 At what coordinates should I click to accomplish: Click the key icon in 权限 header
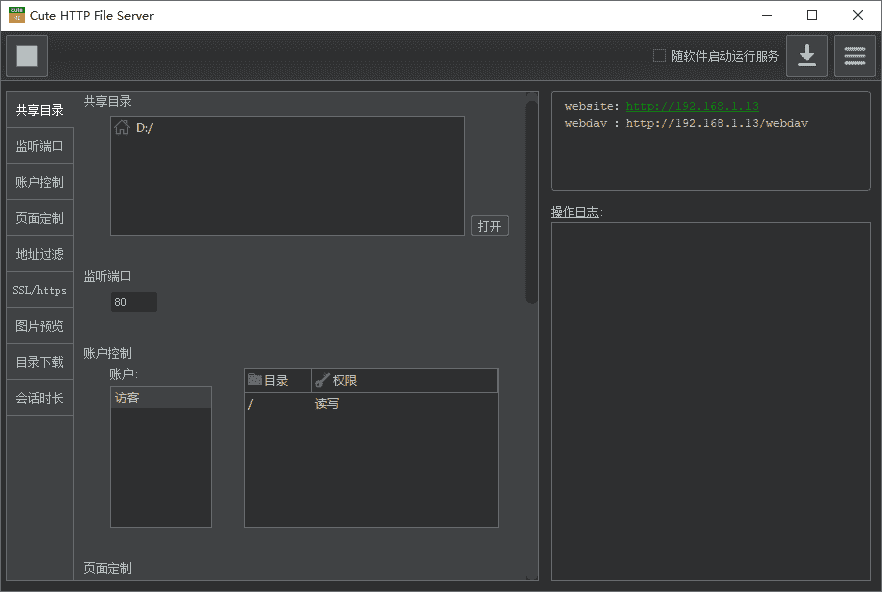point(322,380)
